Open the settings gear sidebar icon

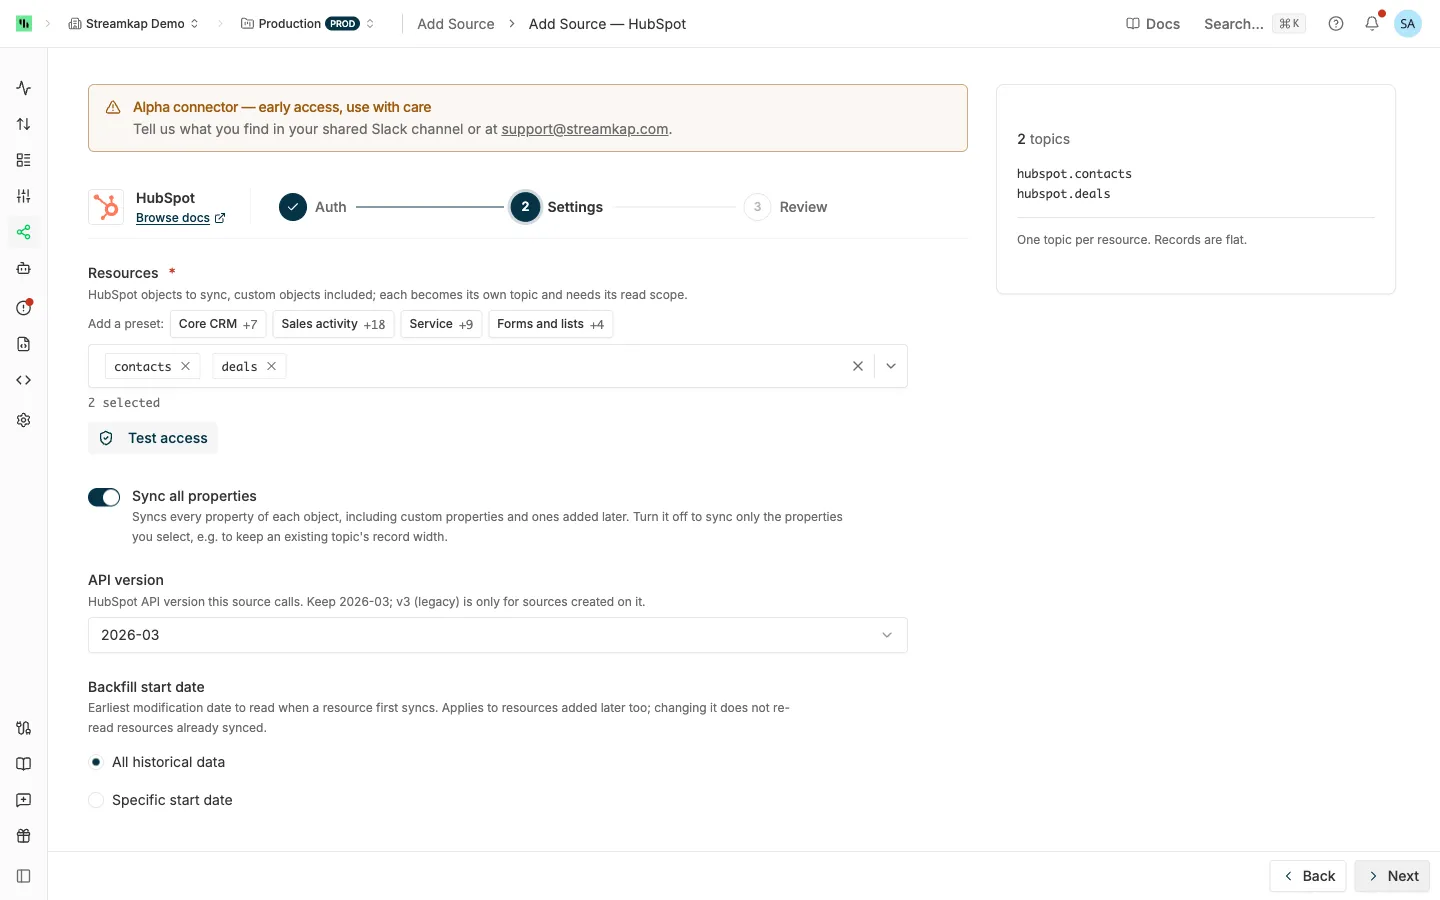tap(24, 420)
